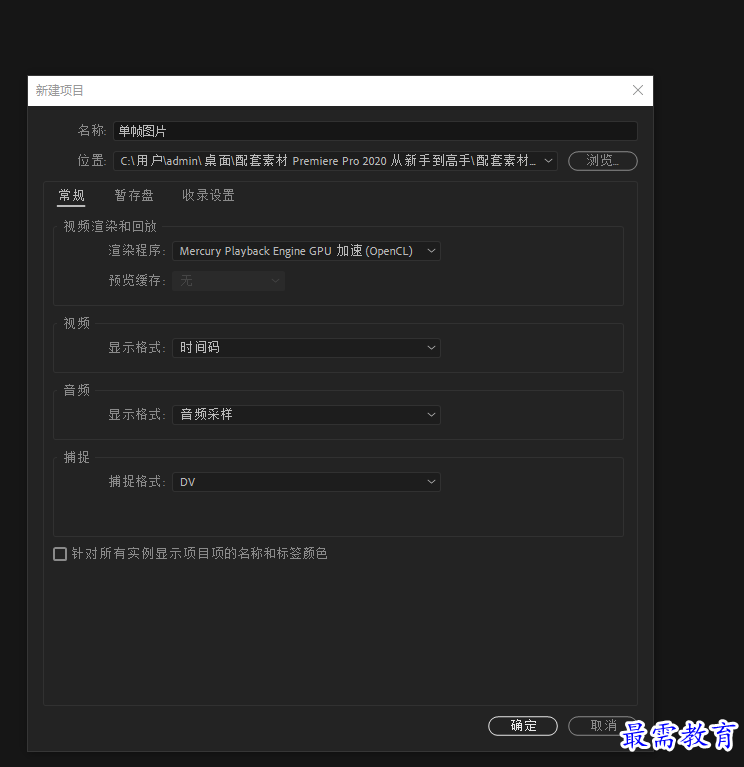Switch to the 常规 tab
The image size is (744, 767).
click(71, 196)
